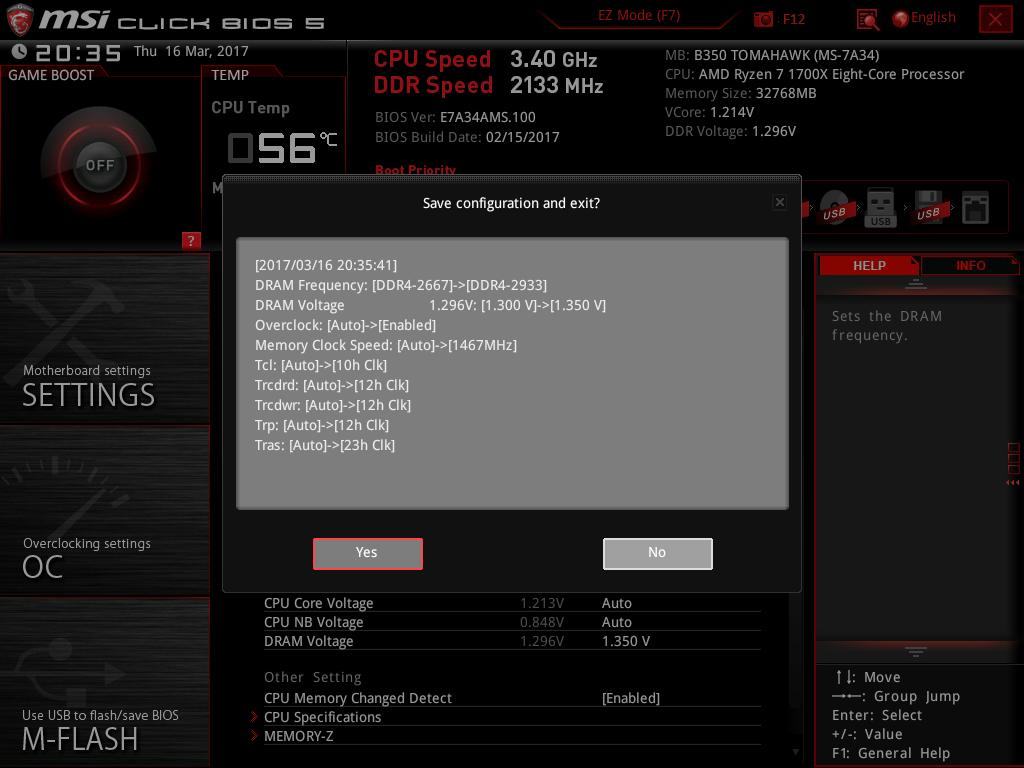Select the INFO tab
Screen dimensions: 1024x768
970,266
